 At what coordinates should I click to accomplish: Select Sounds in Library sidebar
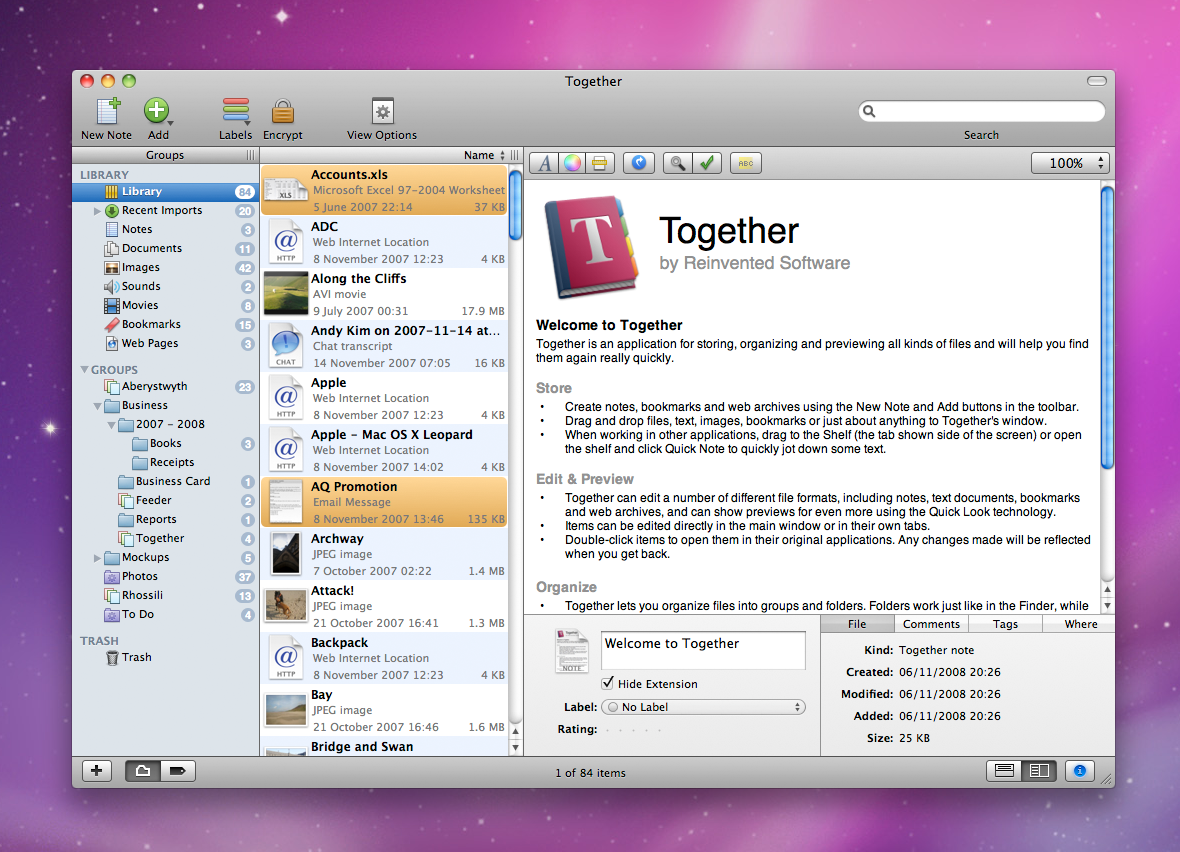(x=166, y=286)
